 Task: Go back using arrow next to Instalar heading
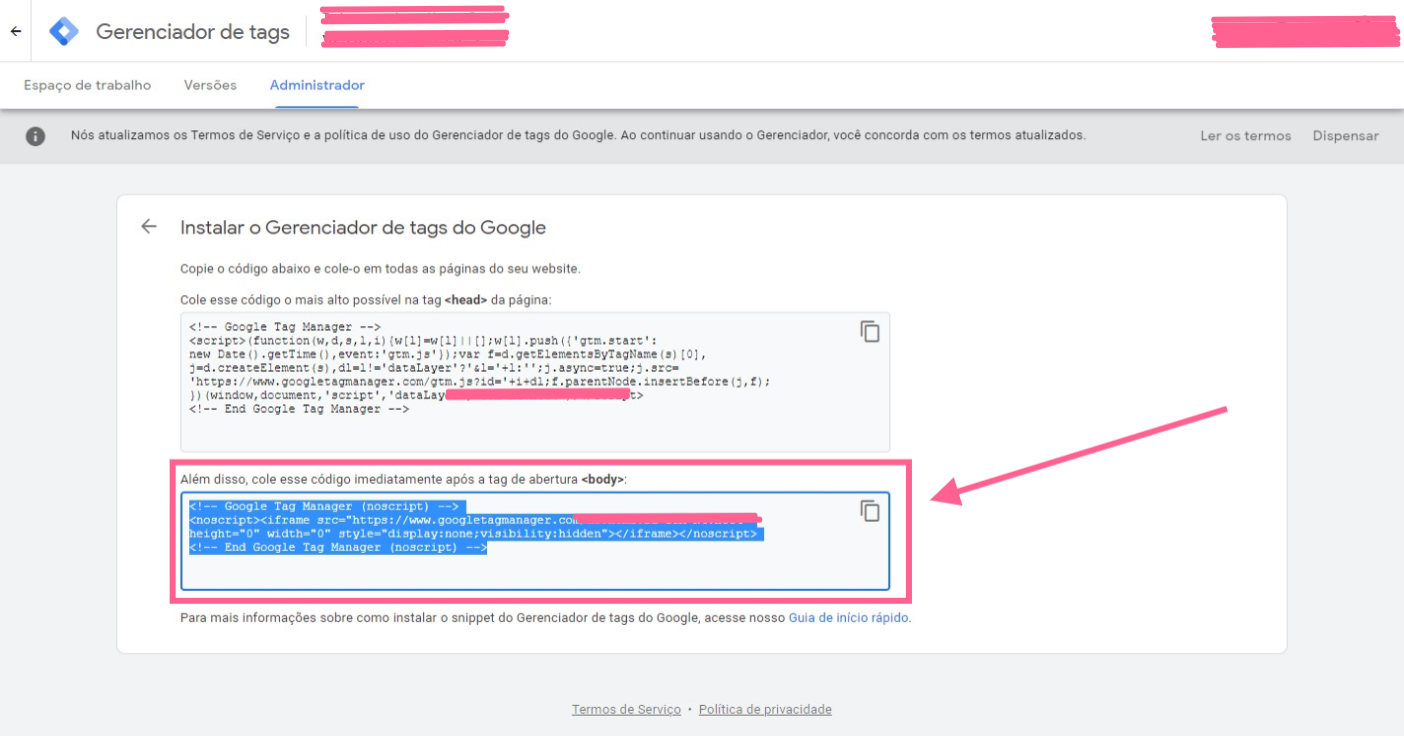tap(149, 226)
